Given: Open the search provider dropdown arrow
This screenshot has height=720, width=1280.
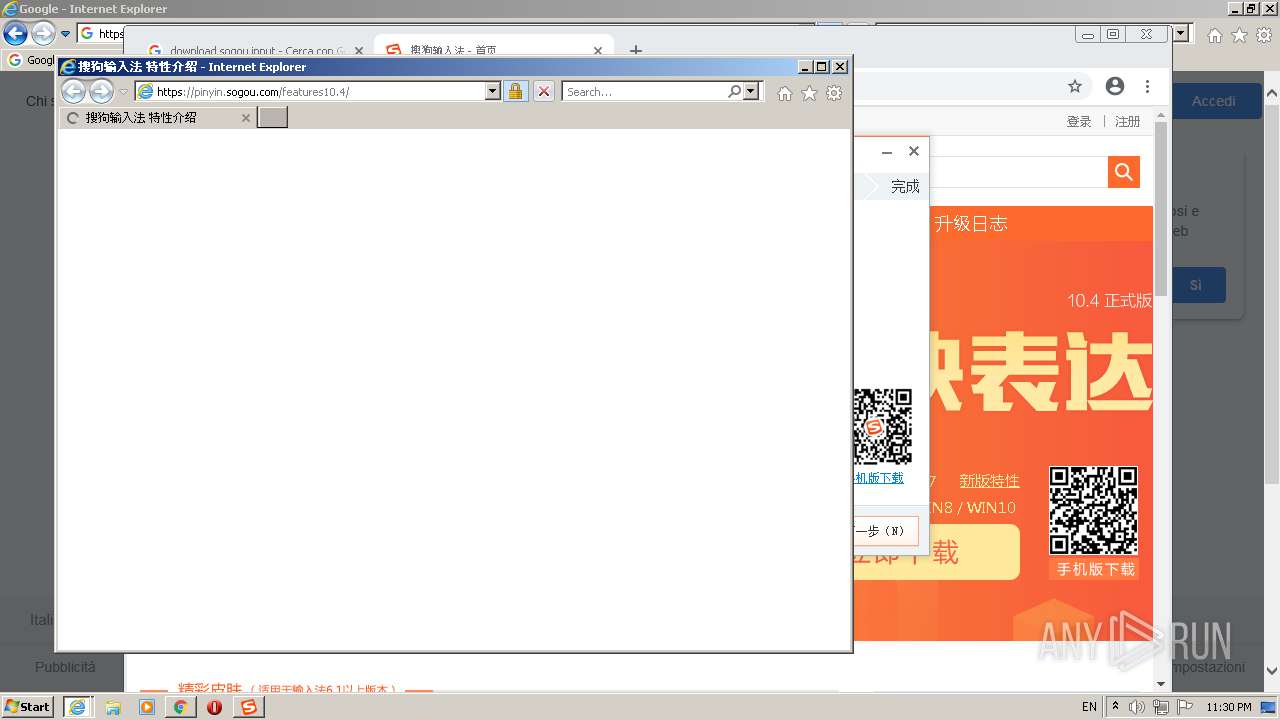Looking at the screenshot, I should [751, 91].
